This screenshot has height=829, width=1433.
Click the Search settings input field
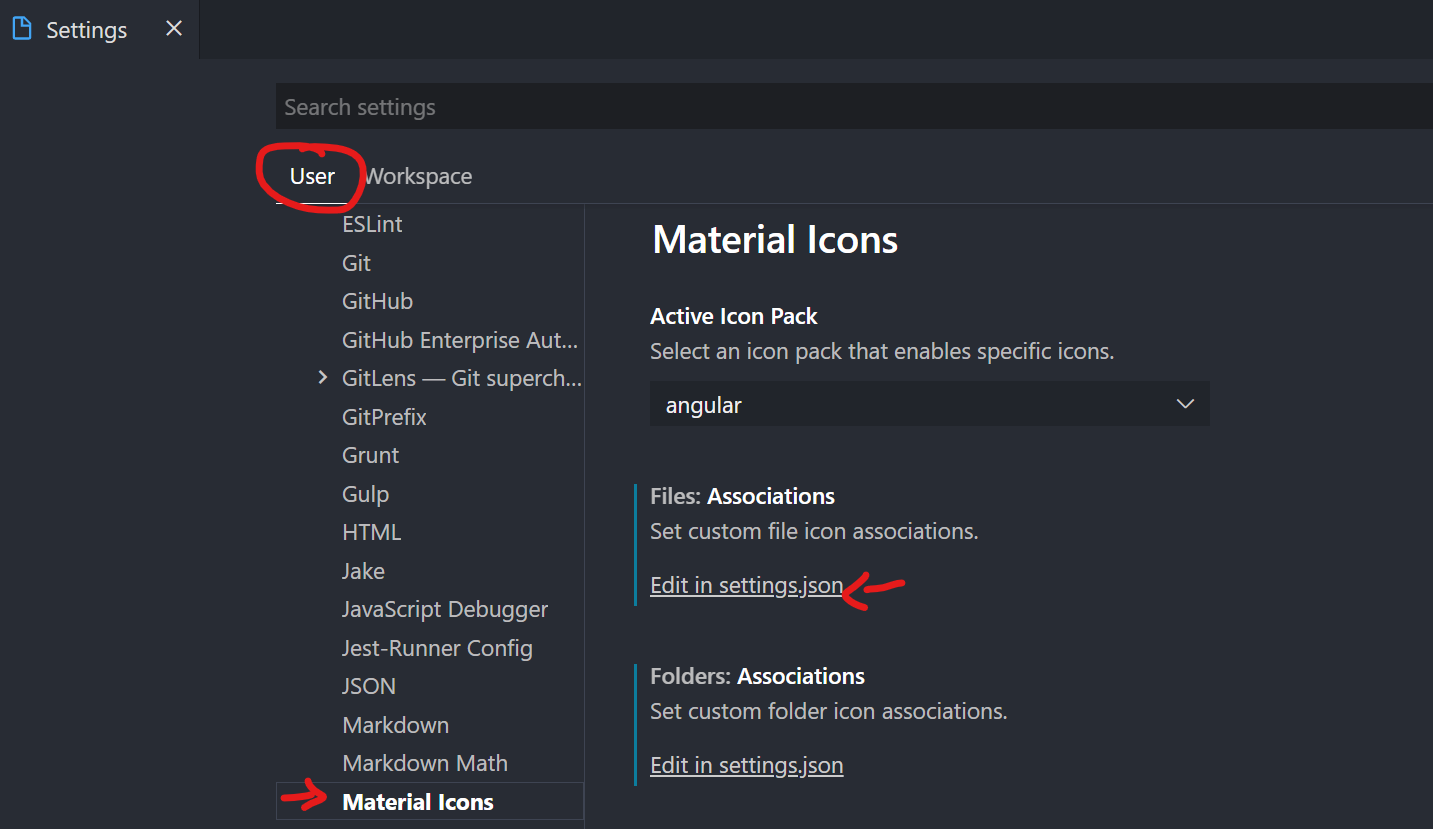(x=700, y=106)
